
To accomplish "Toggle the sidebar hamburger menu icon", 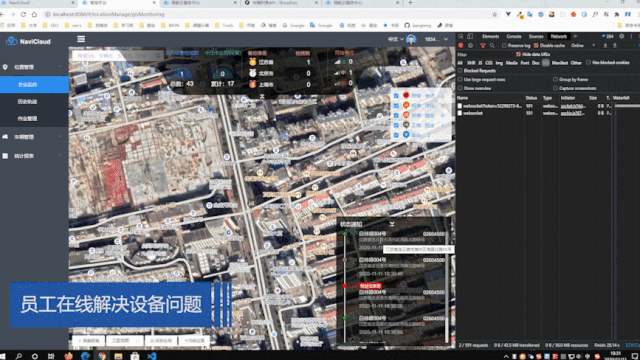I will click(81, 39).
